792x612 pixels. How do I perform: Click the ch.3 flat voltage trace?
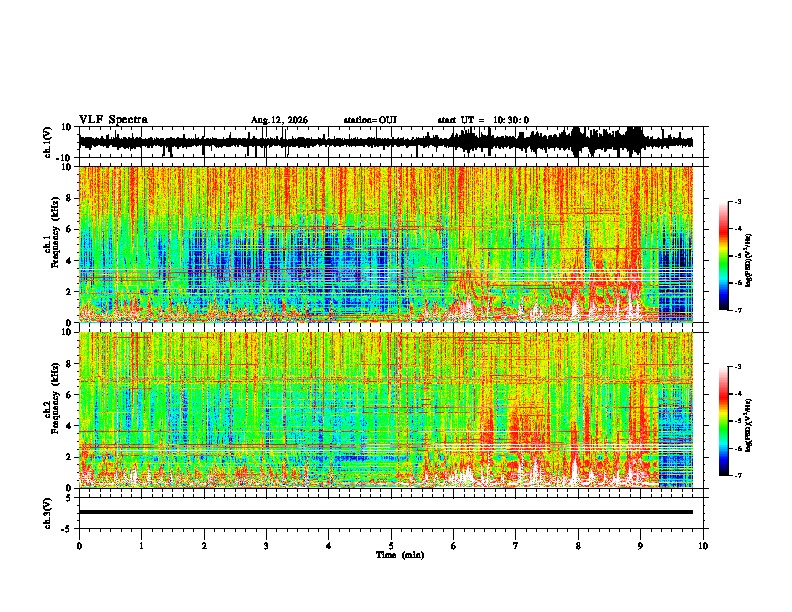tap(386, 512)
